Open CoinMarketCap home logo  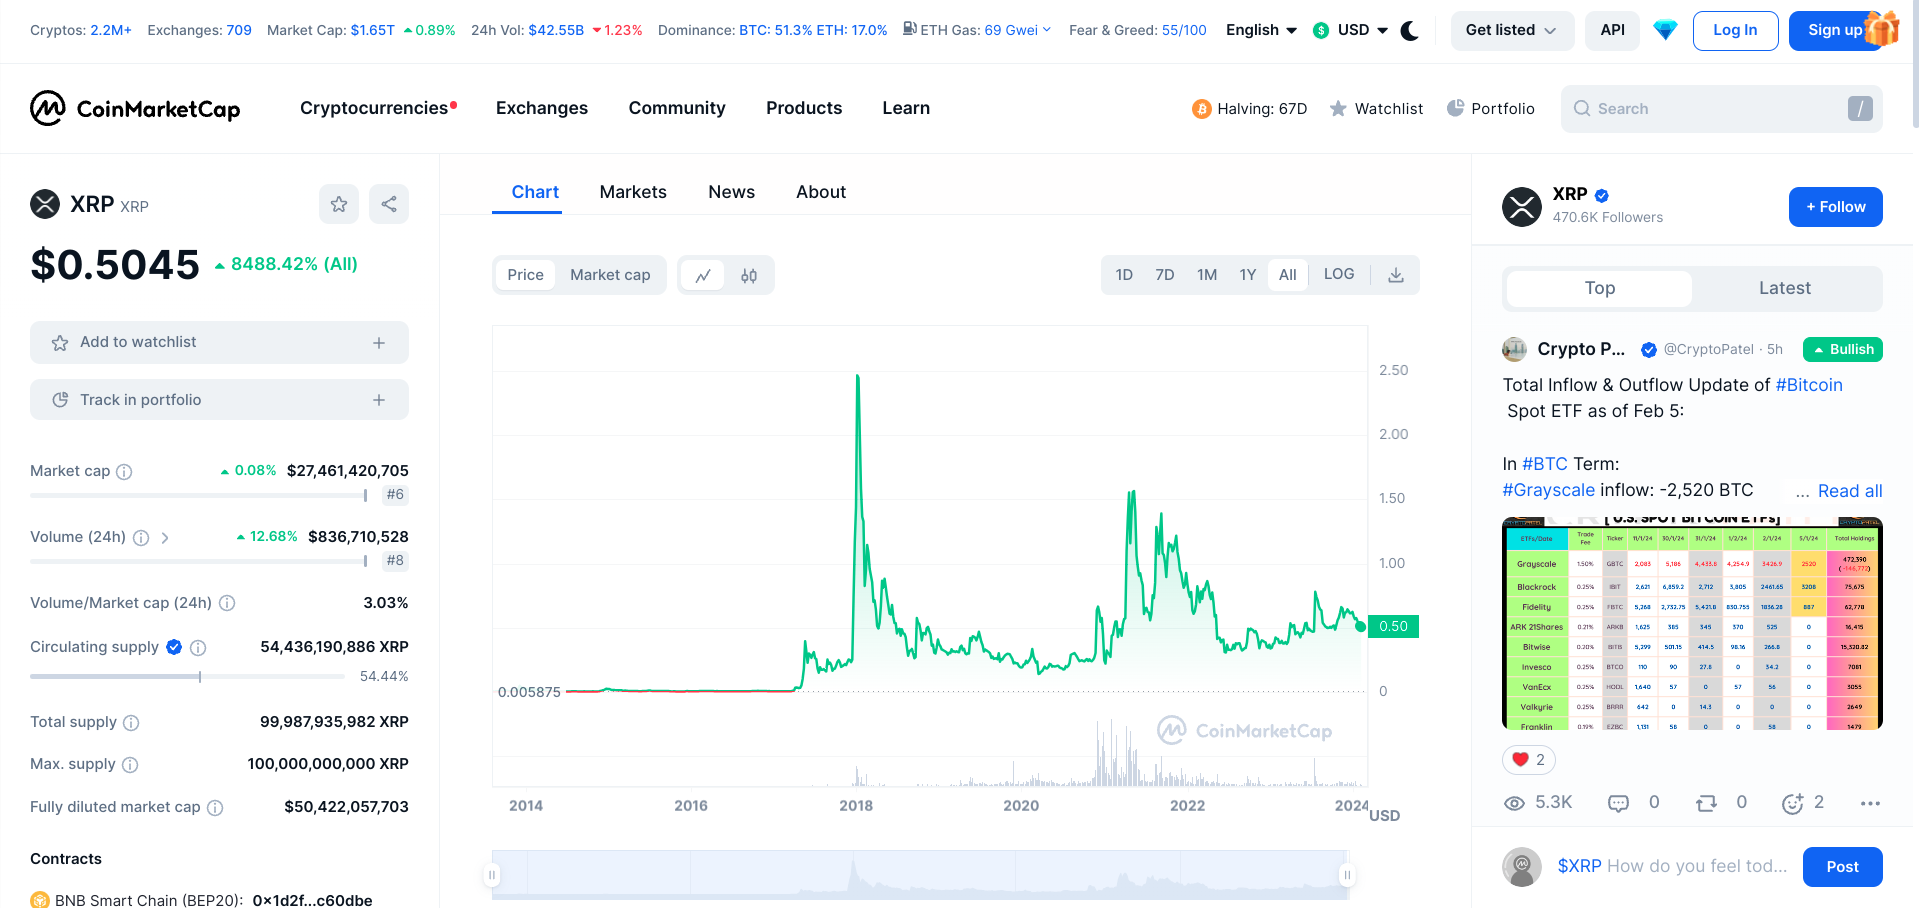(x=135, y=108)
